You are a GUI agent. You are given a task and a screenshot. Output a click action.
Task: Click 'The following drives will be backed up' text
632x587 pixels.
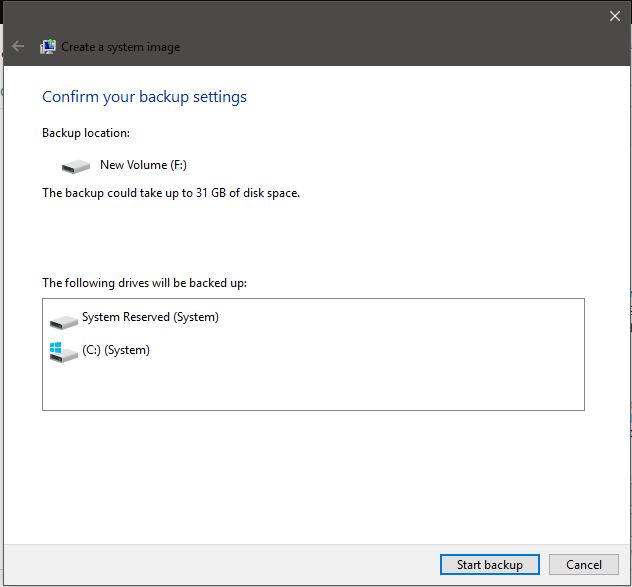(144, 283)
